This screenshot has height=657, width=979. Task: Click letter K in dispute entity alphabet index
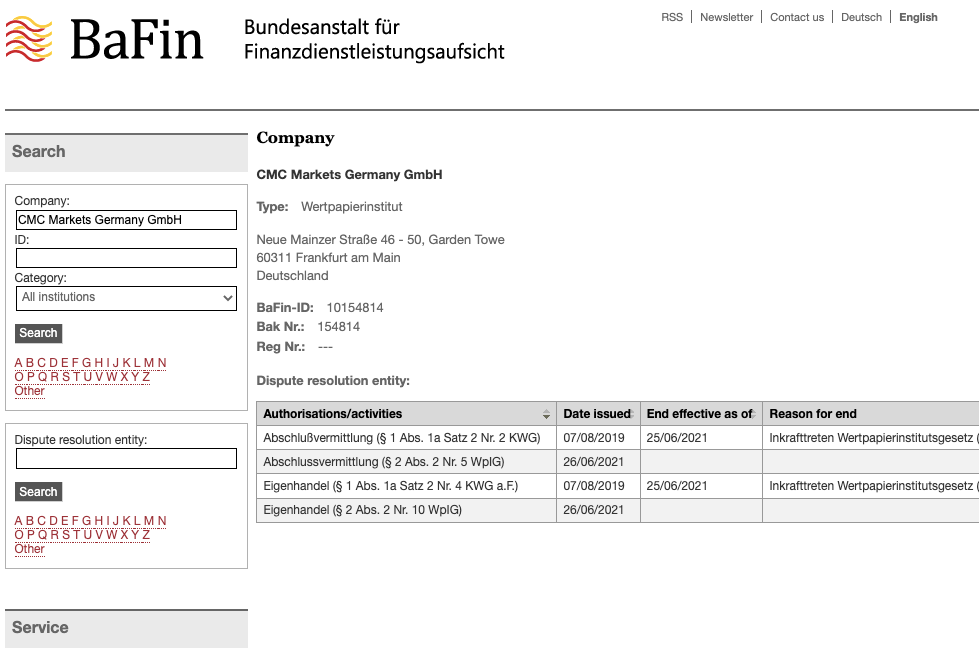(127, 521)
